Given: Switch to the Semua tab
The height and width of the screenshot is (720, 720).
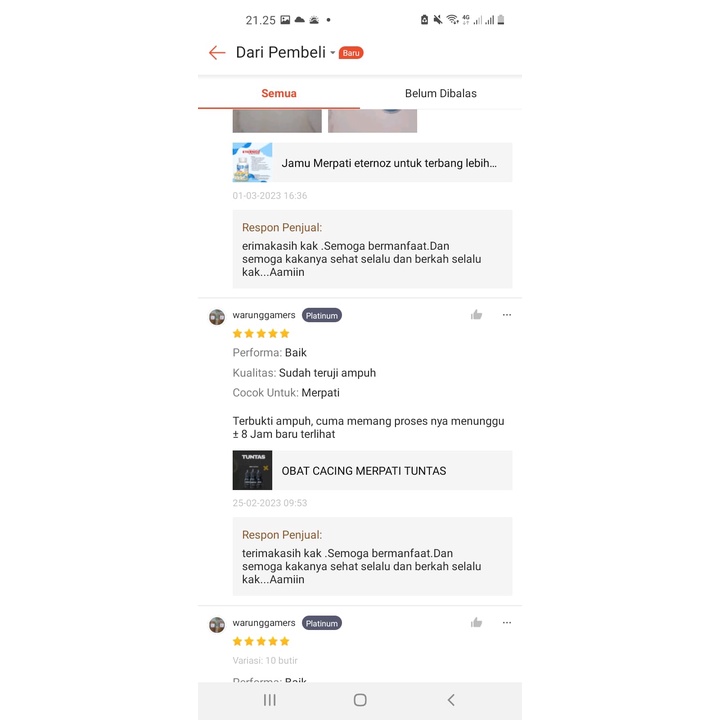Looking at the screenshot, I should coord(279,93).
